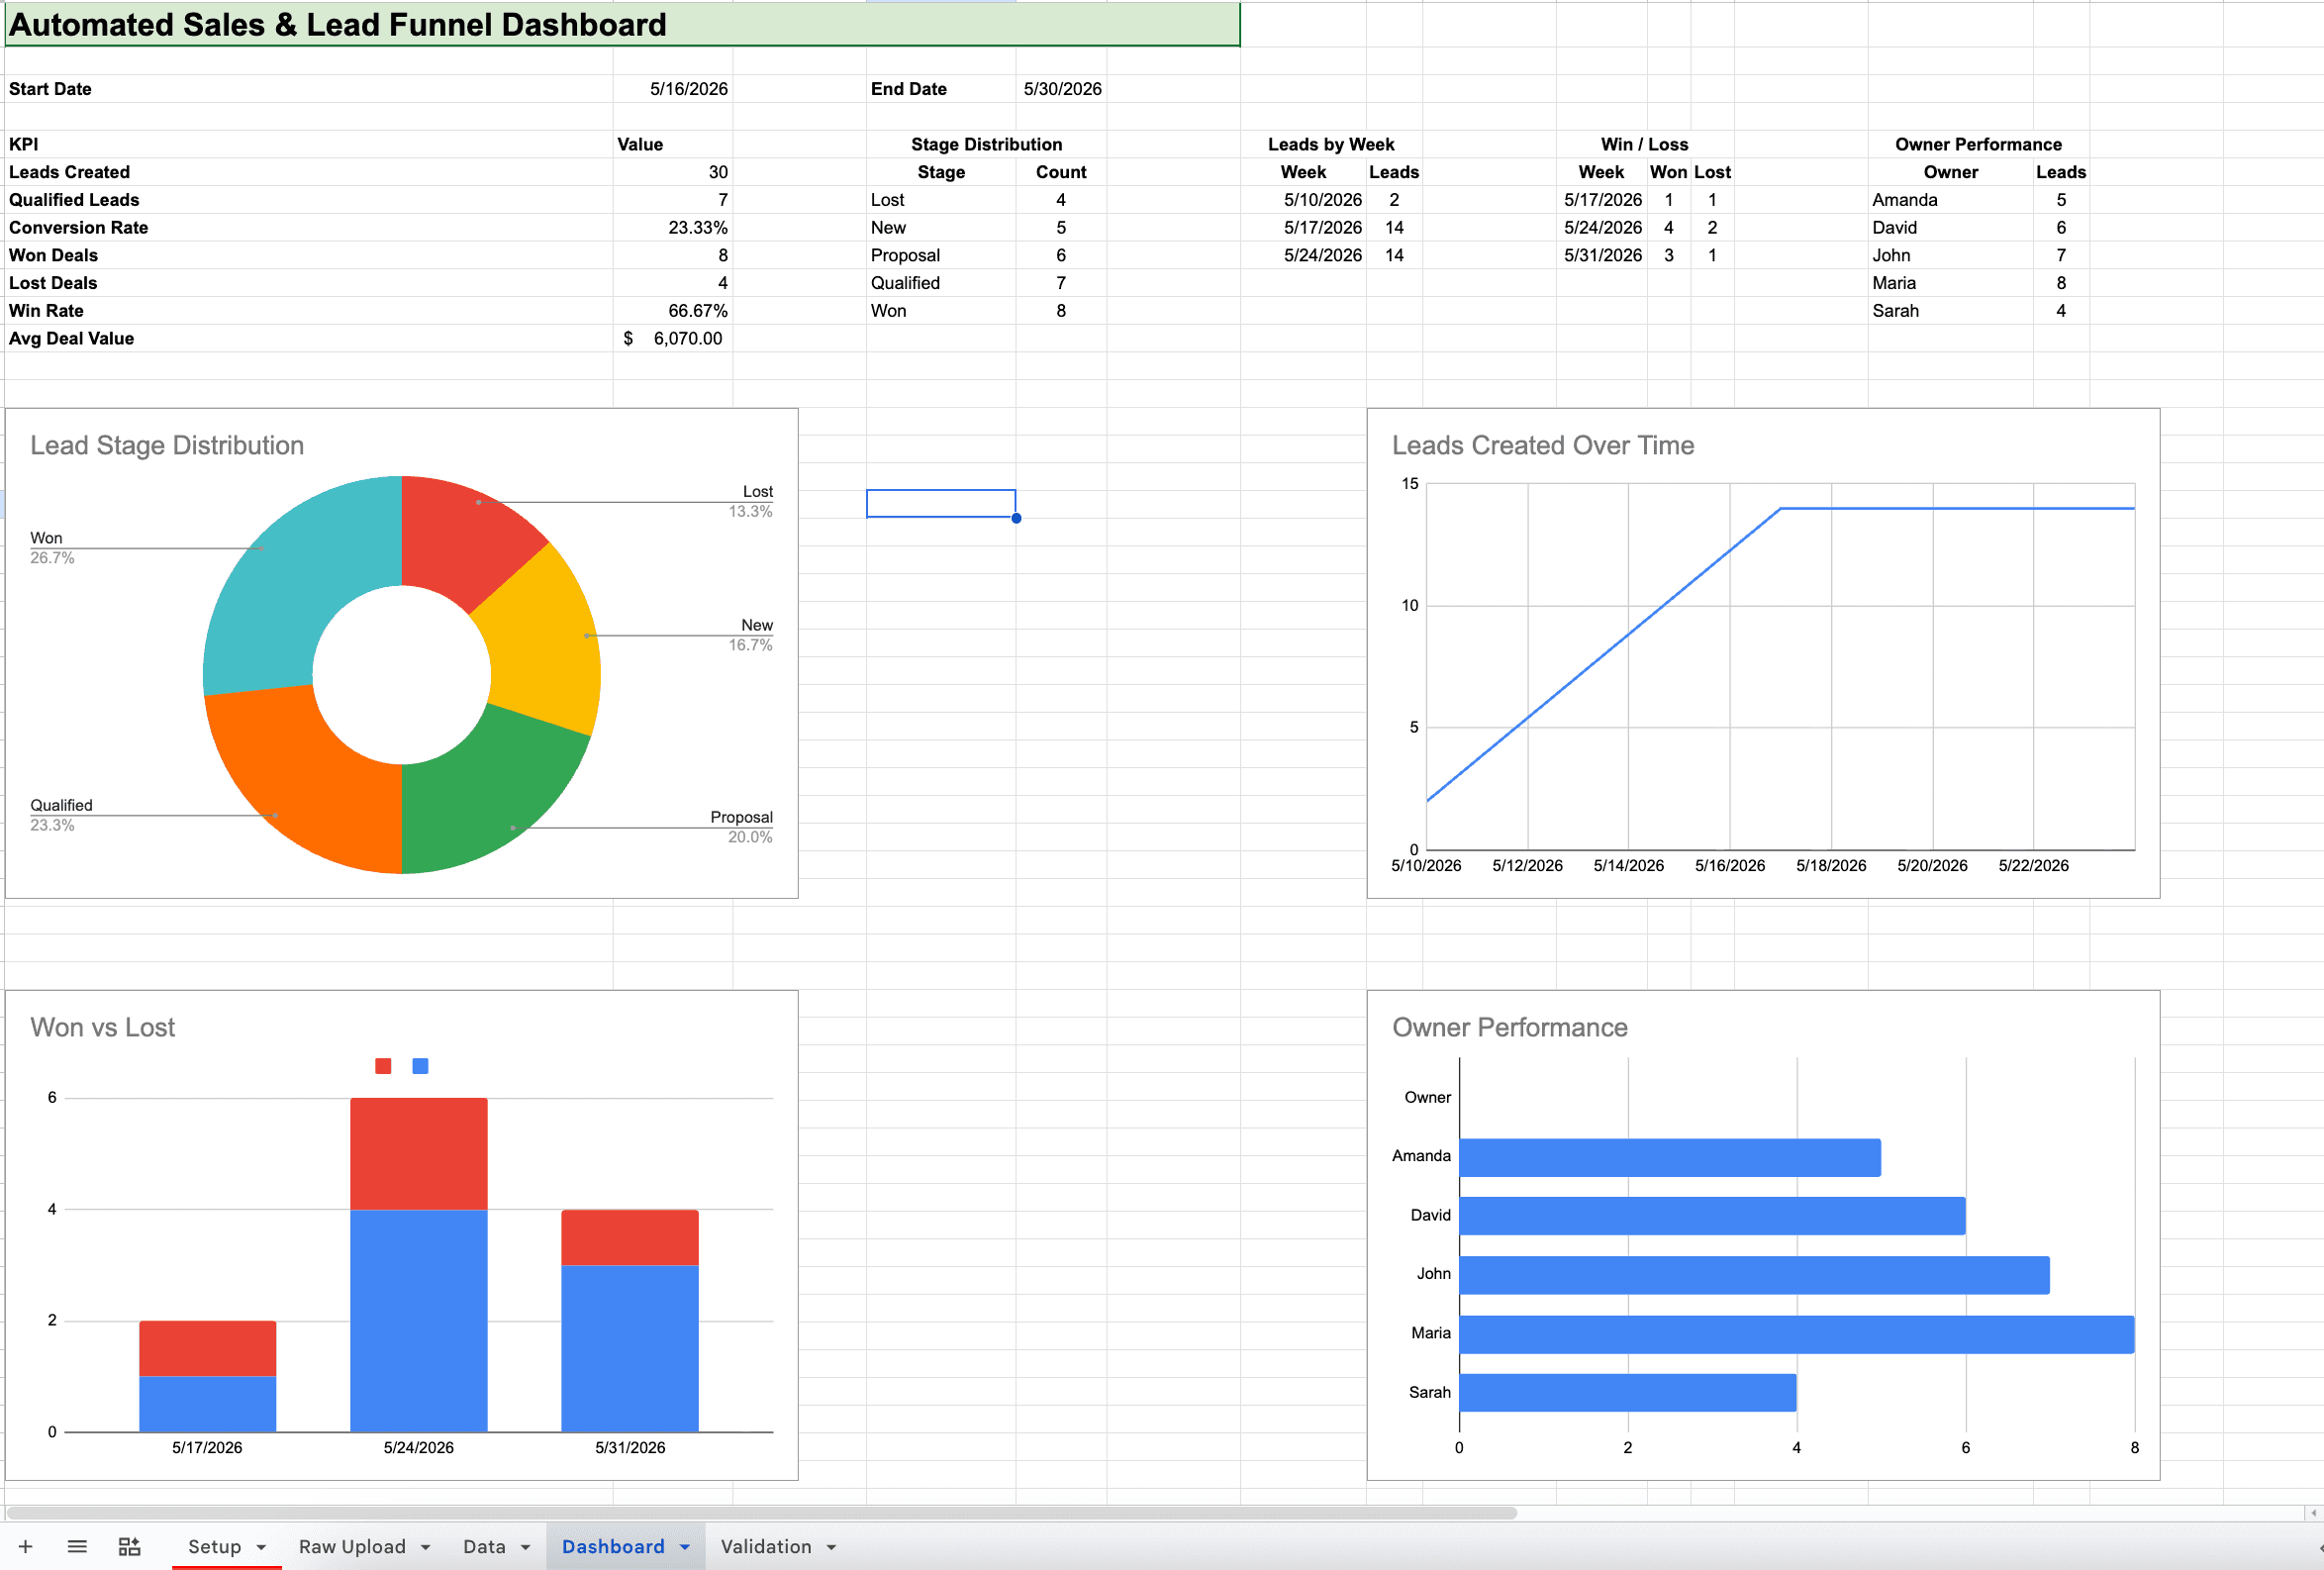Click the dashboard title cell
This screenshot has width=2324, height=1570.
(622, 24)
